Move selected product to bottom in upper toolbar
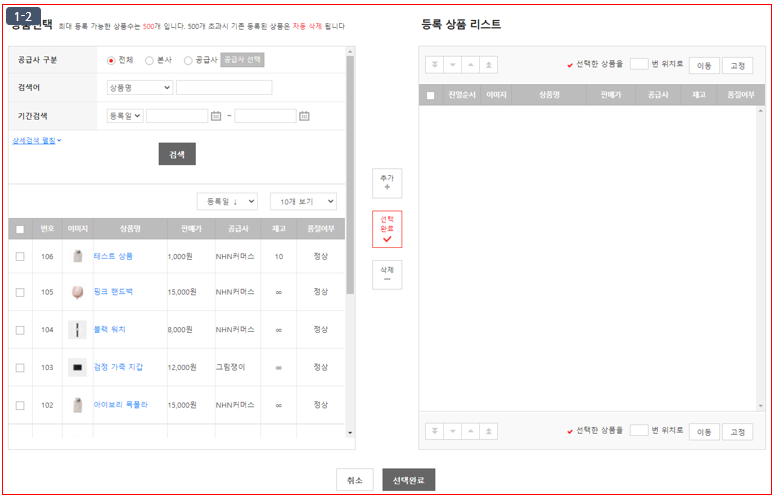The width and height of the screenshot is (776, 501). point(435,65)
